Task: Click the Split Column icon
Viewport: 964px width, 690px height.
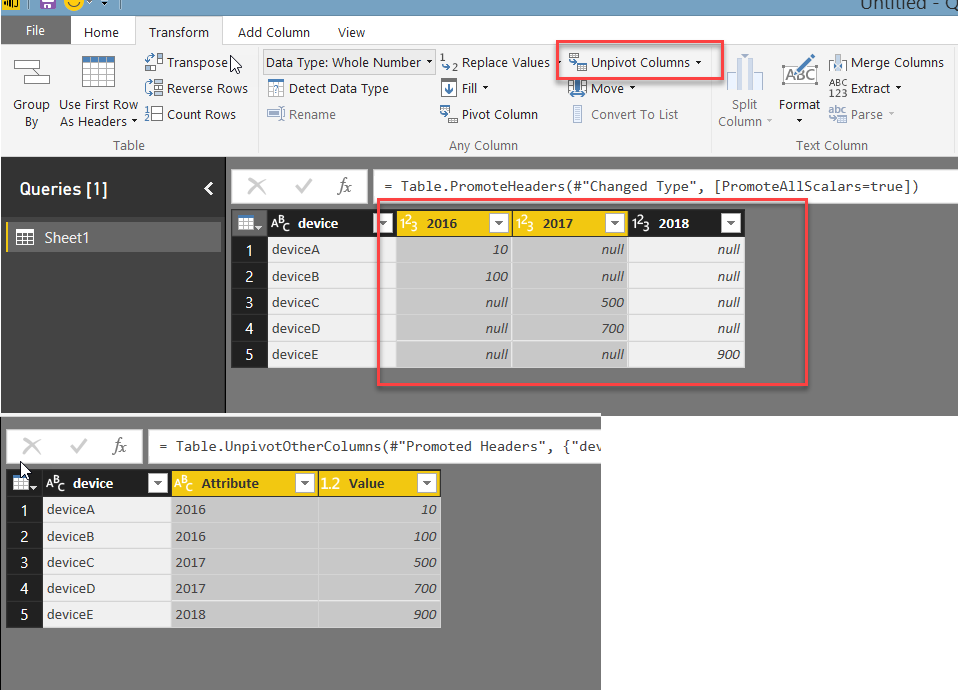Action: pos(745,73)
